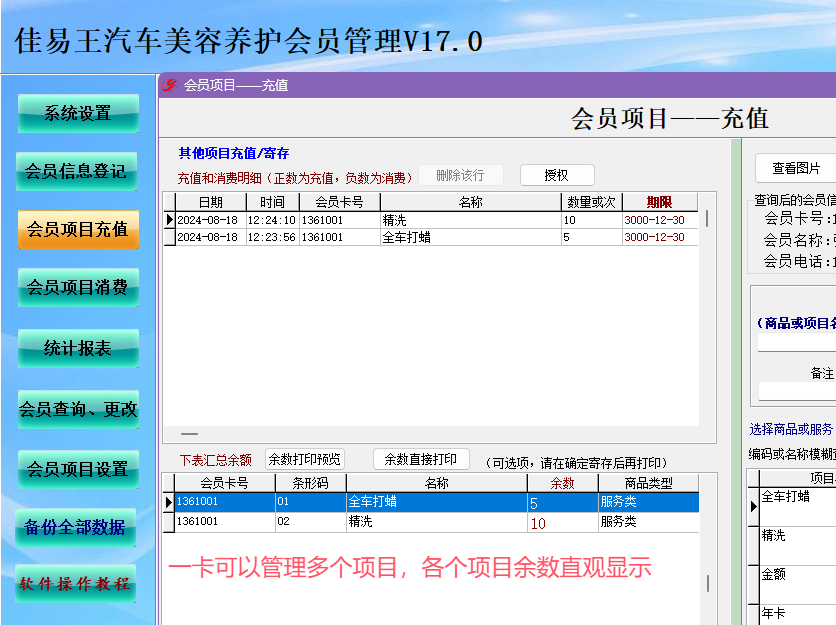Image resolution: width=836 pixels, height=625 pixels.
Task: Open 软件操作教程
Action: click(x=76, y=583)
